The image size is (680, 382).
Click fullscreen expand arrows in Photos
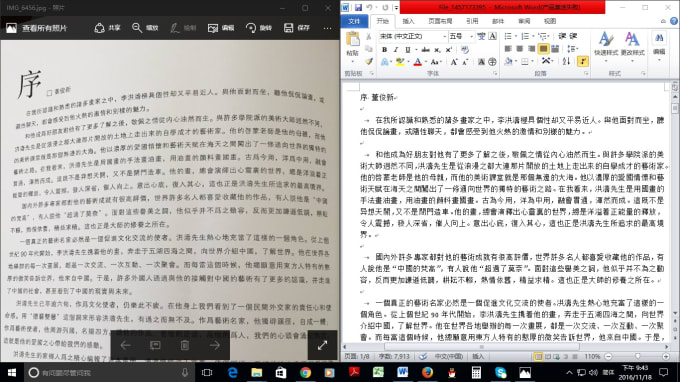(322, 345)
